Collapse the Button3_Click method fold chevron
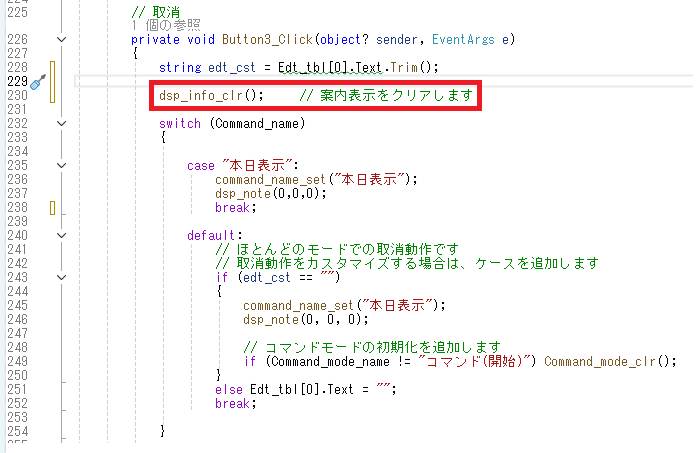 click(63, 39)
